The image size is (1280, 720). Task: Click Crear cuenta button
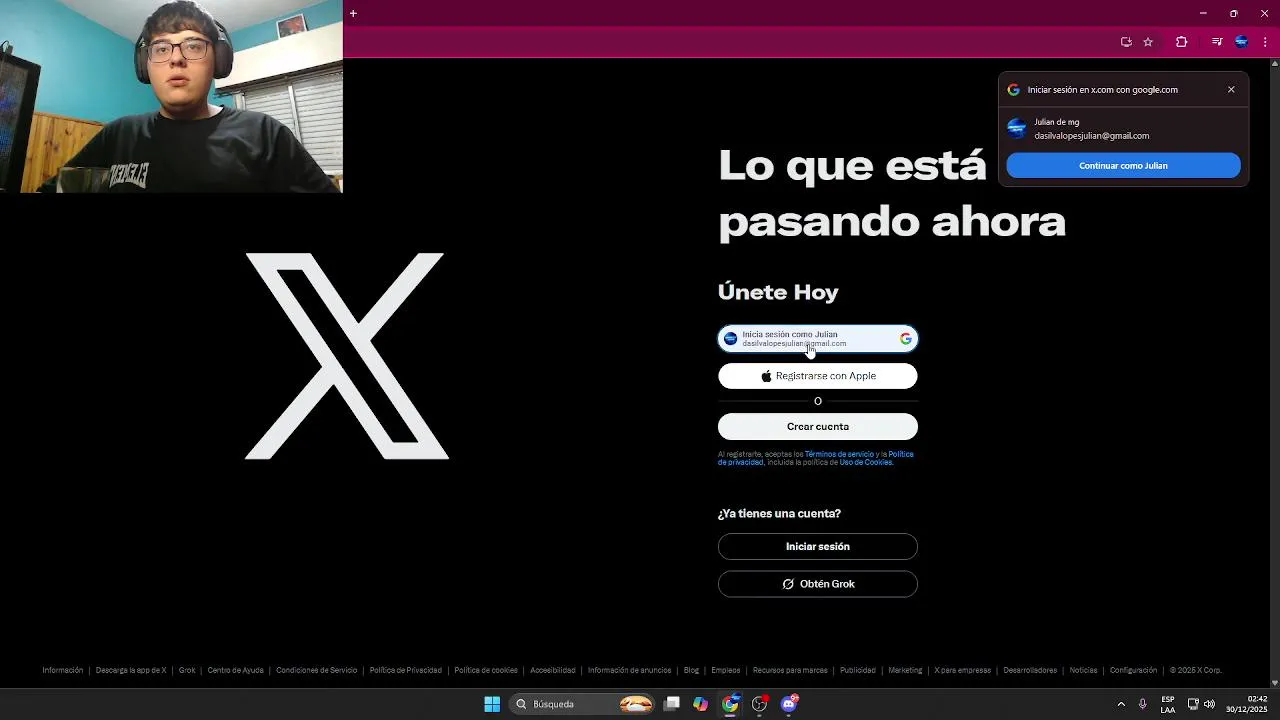(818, 426)
